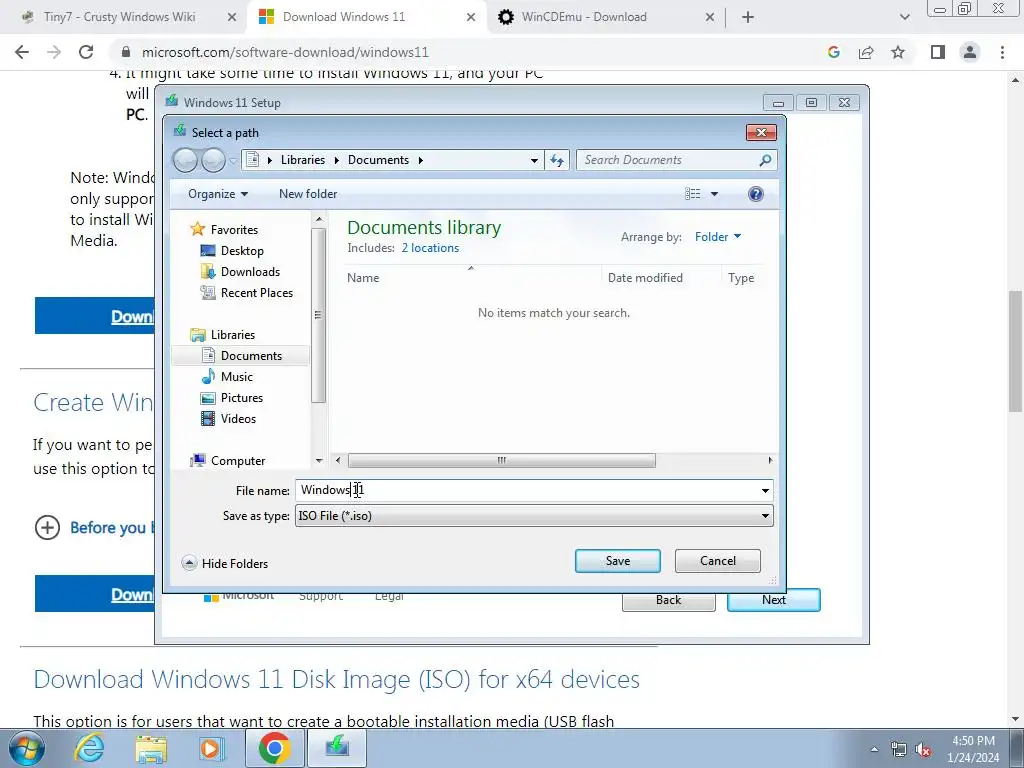Switch to WinCDEmu - Download tab
Viewport: 1024px width, 768px height.
coord(583,17)
